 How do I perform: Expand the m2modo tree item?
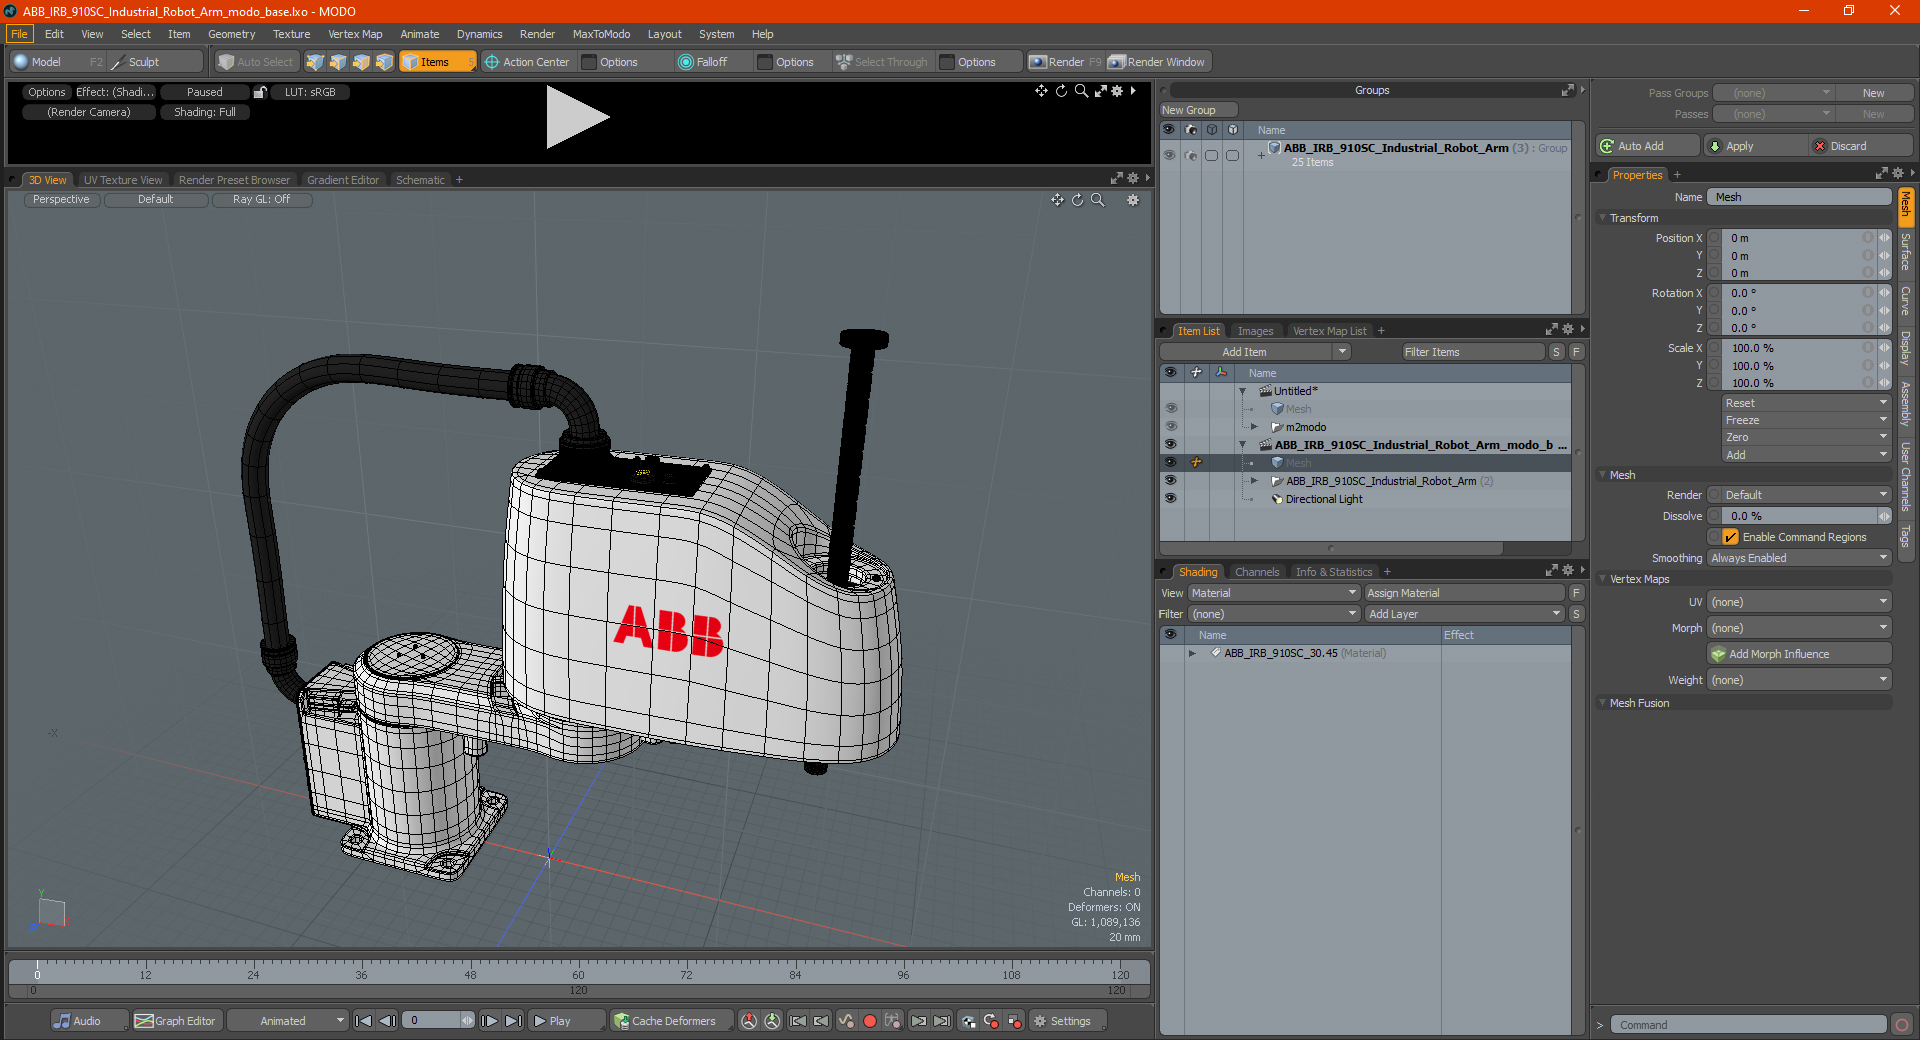pyautogui.click(x=1254, y=427)
